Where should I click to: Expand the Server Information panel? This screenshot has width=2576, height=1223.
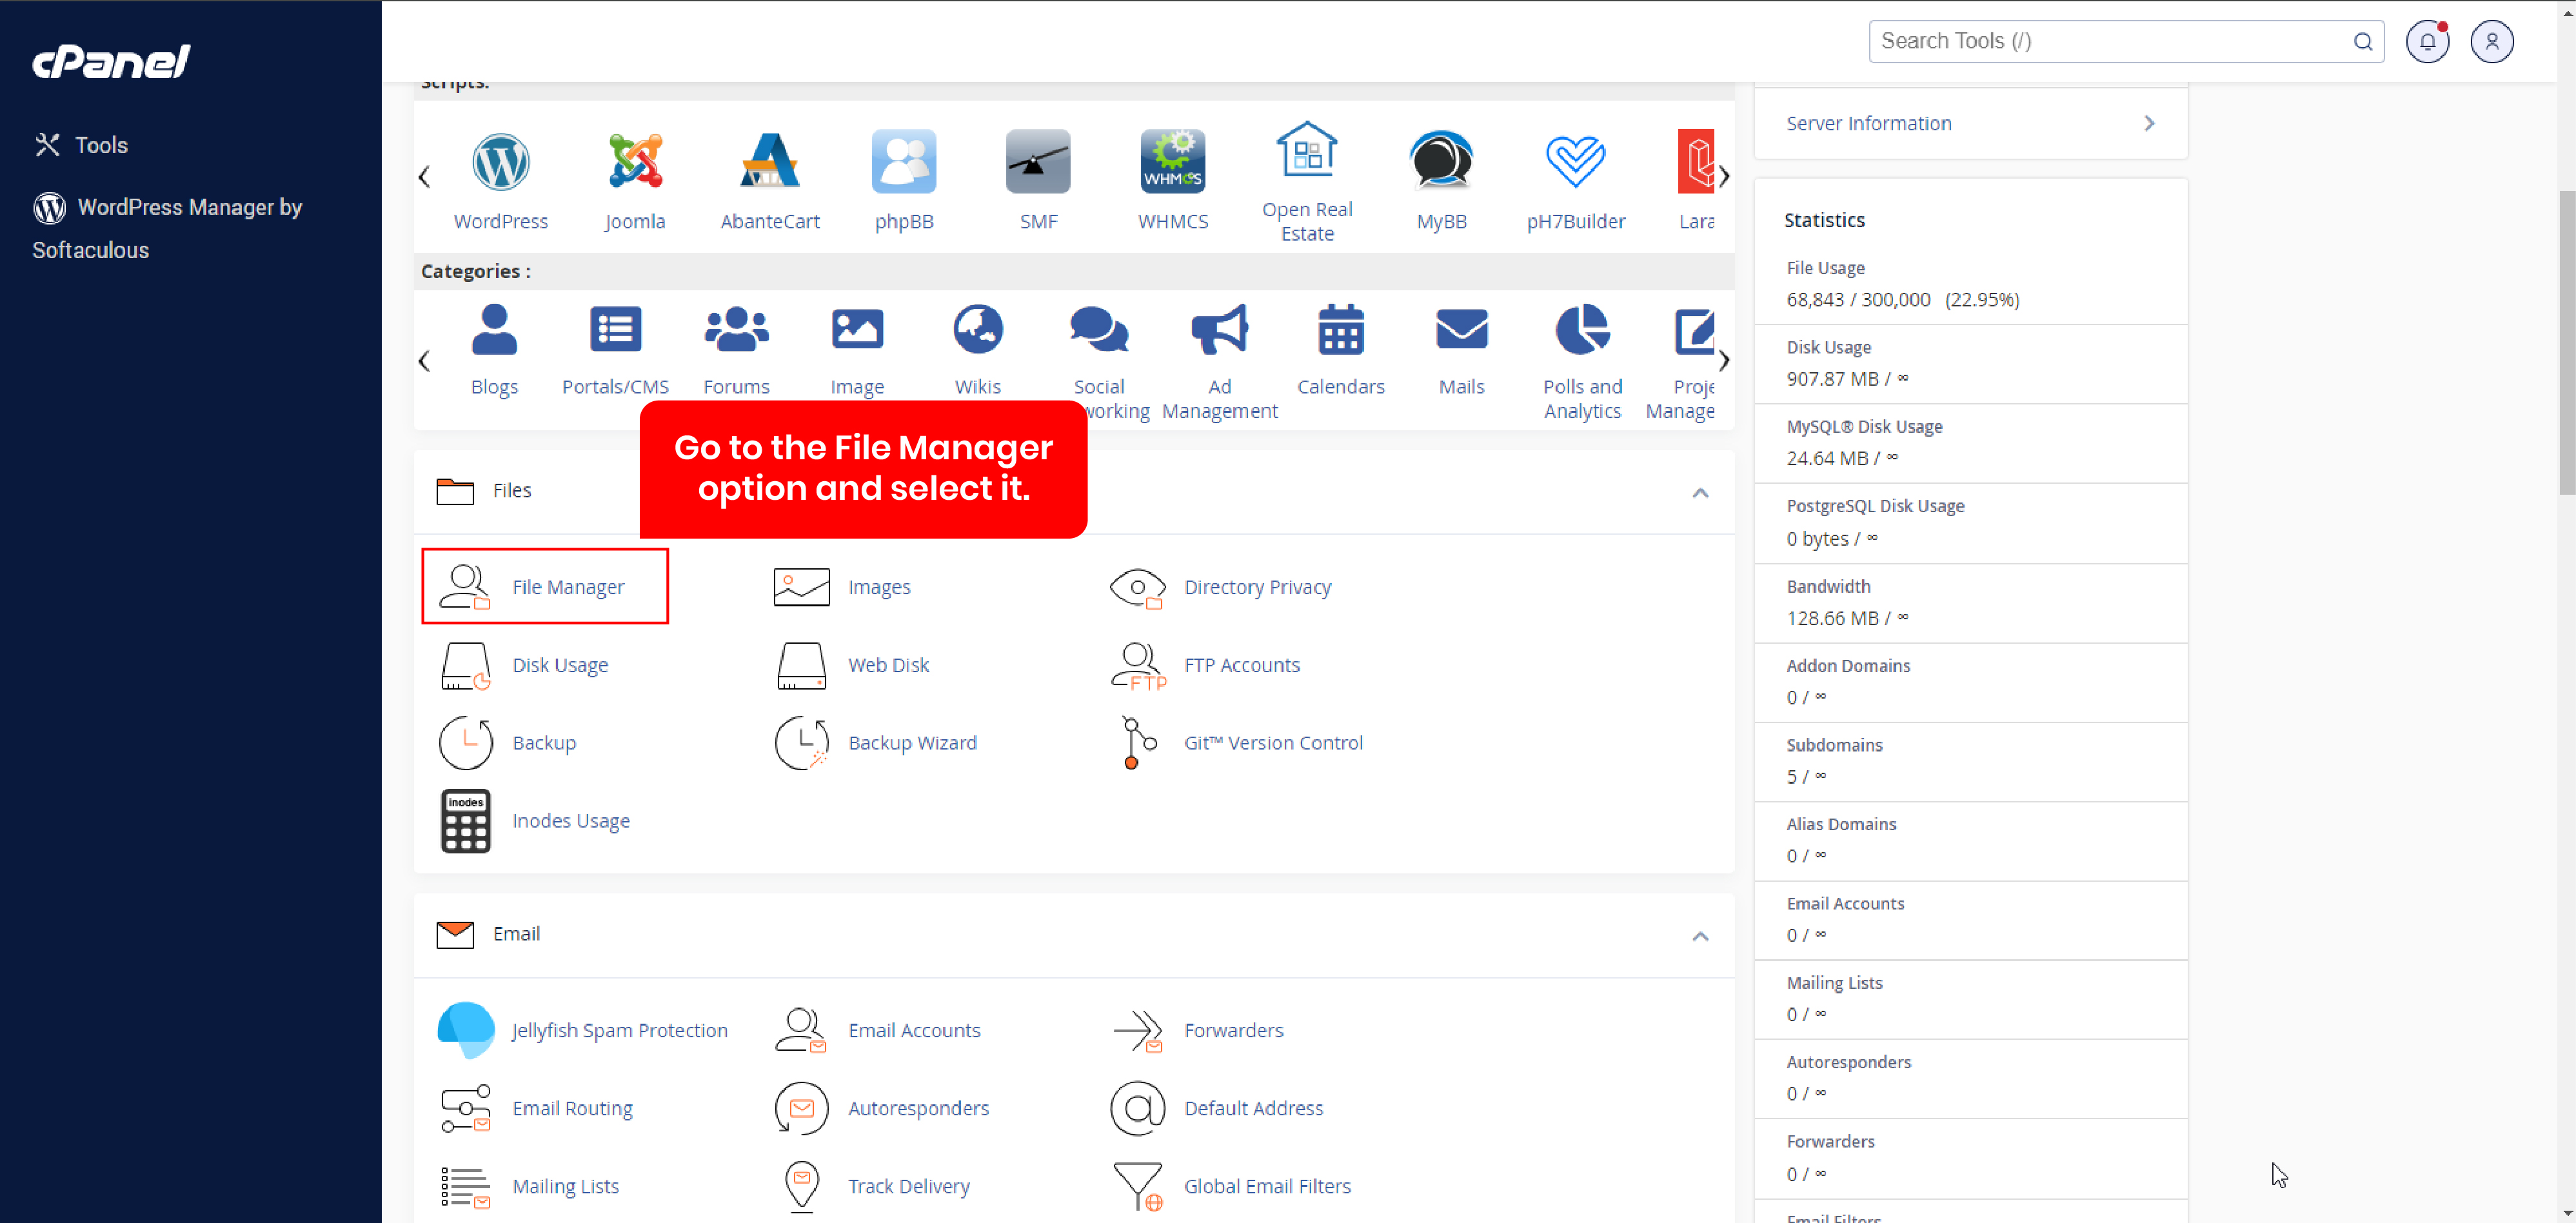(x=2152, y=123)
